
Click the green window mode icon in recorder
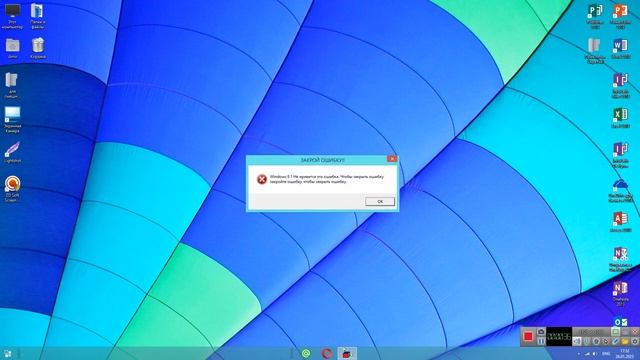(x=615, y=332)
